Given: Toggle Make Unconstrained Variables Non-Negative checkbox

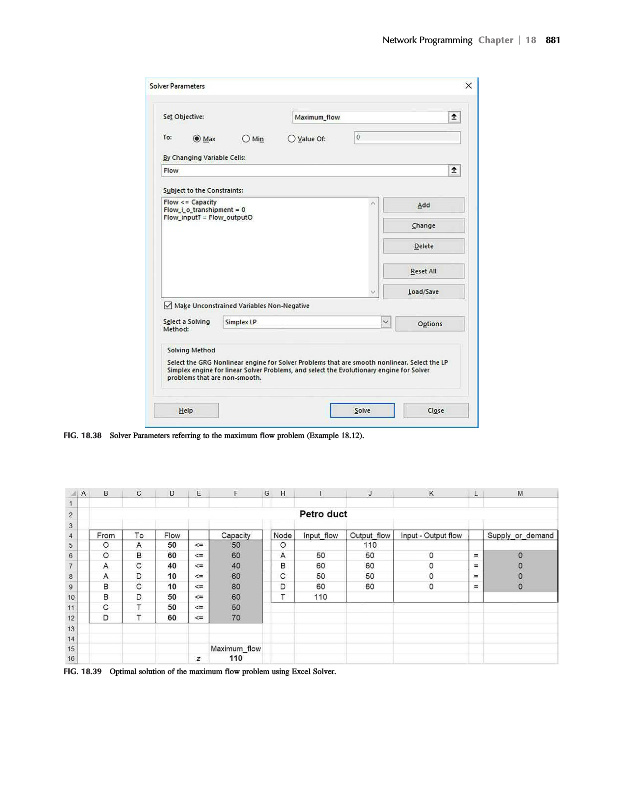Looking at the screenshot, I should 168,304.
